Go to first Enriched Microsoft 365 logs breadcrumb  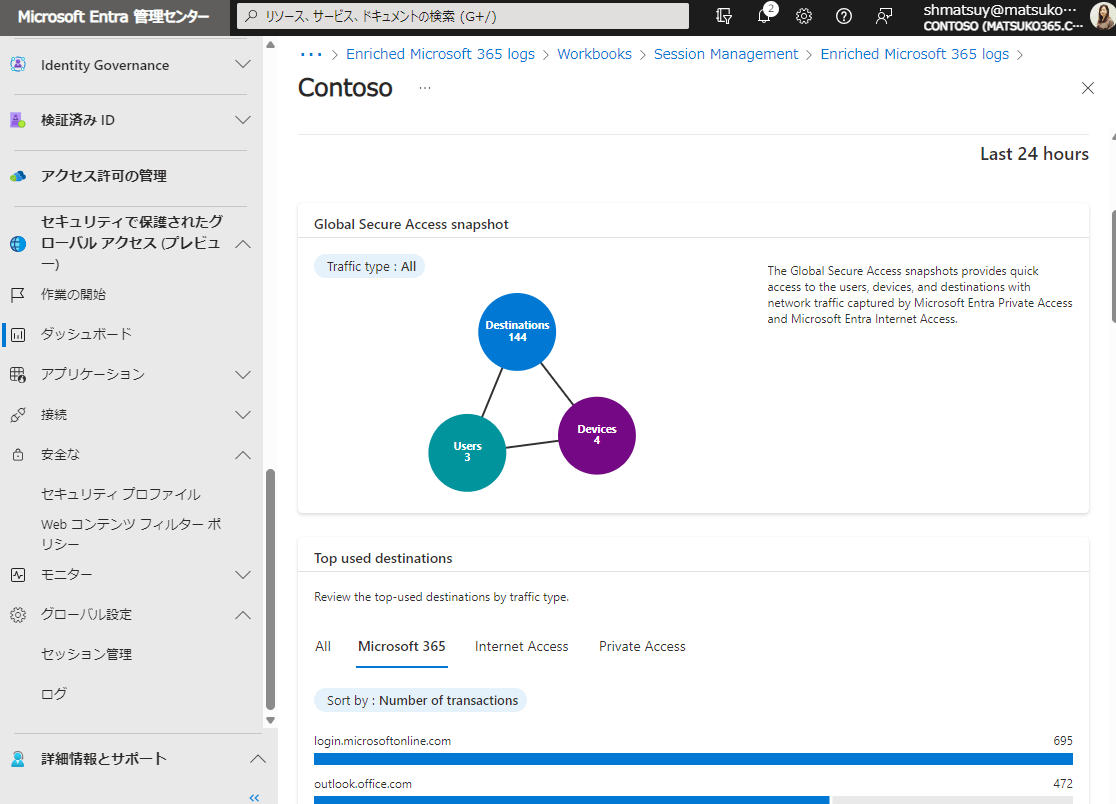point(440,54)
